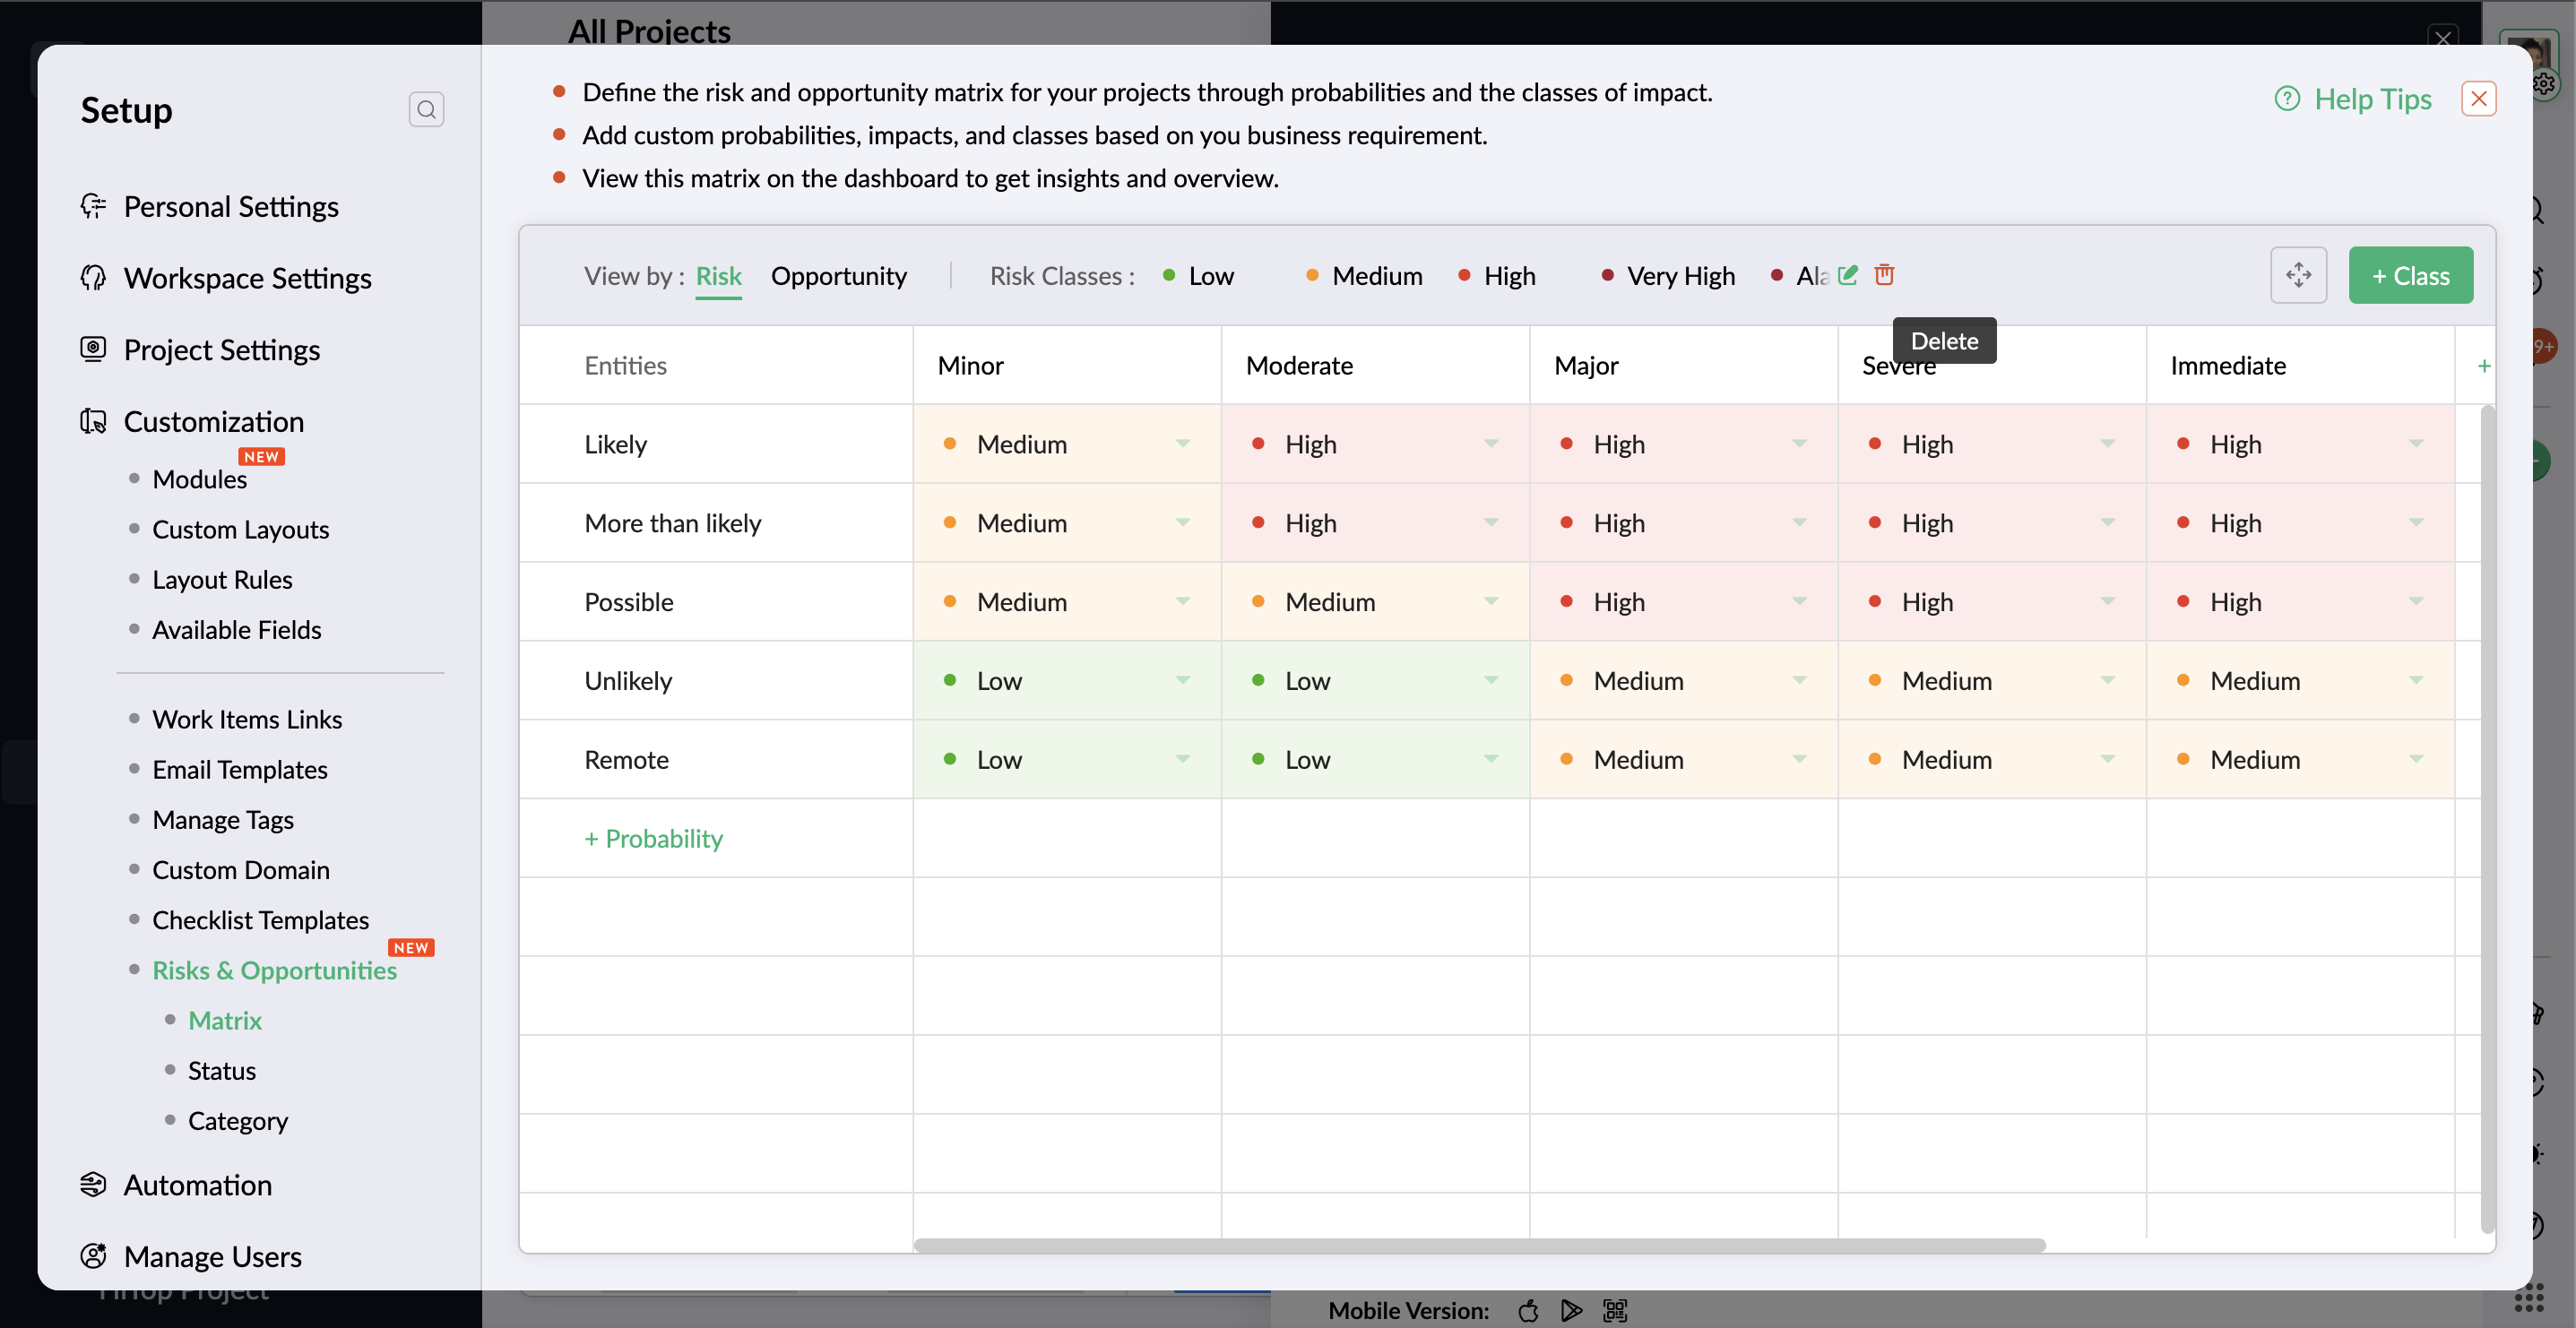Click the pencil icon to edit risk class
This screenshot has height=1328, width=2576.
pyautogui.click(x=1847, y=274)
